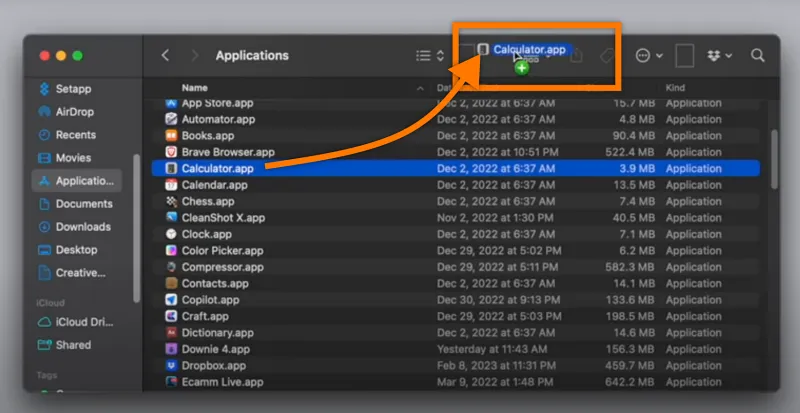Select the Brave Browser.app file name
Image resolution: width=800 pixels, height=413 pixels.
point(228,152)
